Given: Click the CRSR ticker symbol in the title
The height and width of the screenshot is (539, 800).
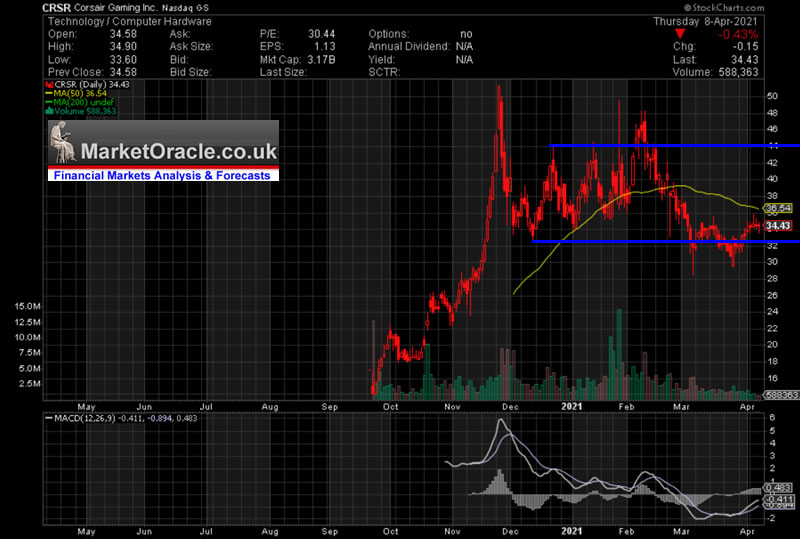Looking at the screenshot, I should [57, 8].
